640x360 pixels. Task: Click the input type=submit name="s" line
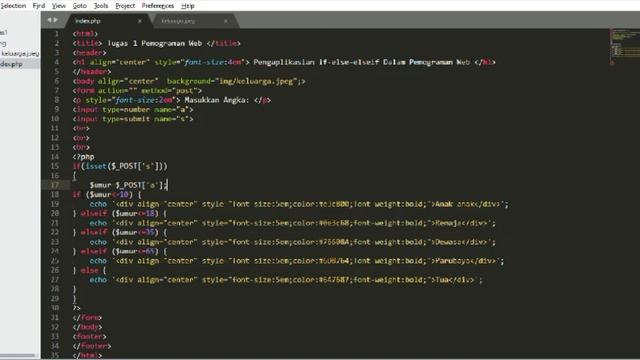[x=133, y=119]
